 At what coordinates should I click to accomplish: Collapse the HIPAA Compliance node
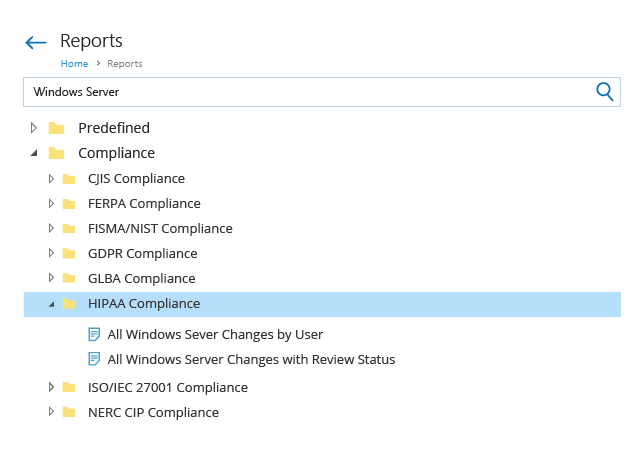pyautogui.click(x=51, y=304)
